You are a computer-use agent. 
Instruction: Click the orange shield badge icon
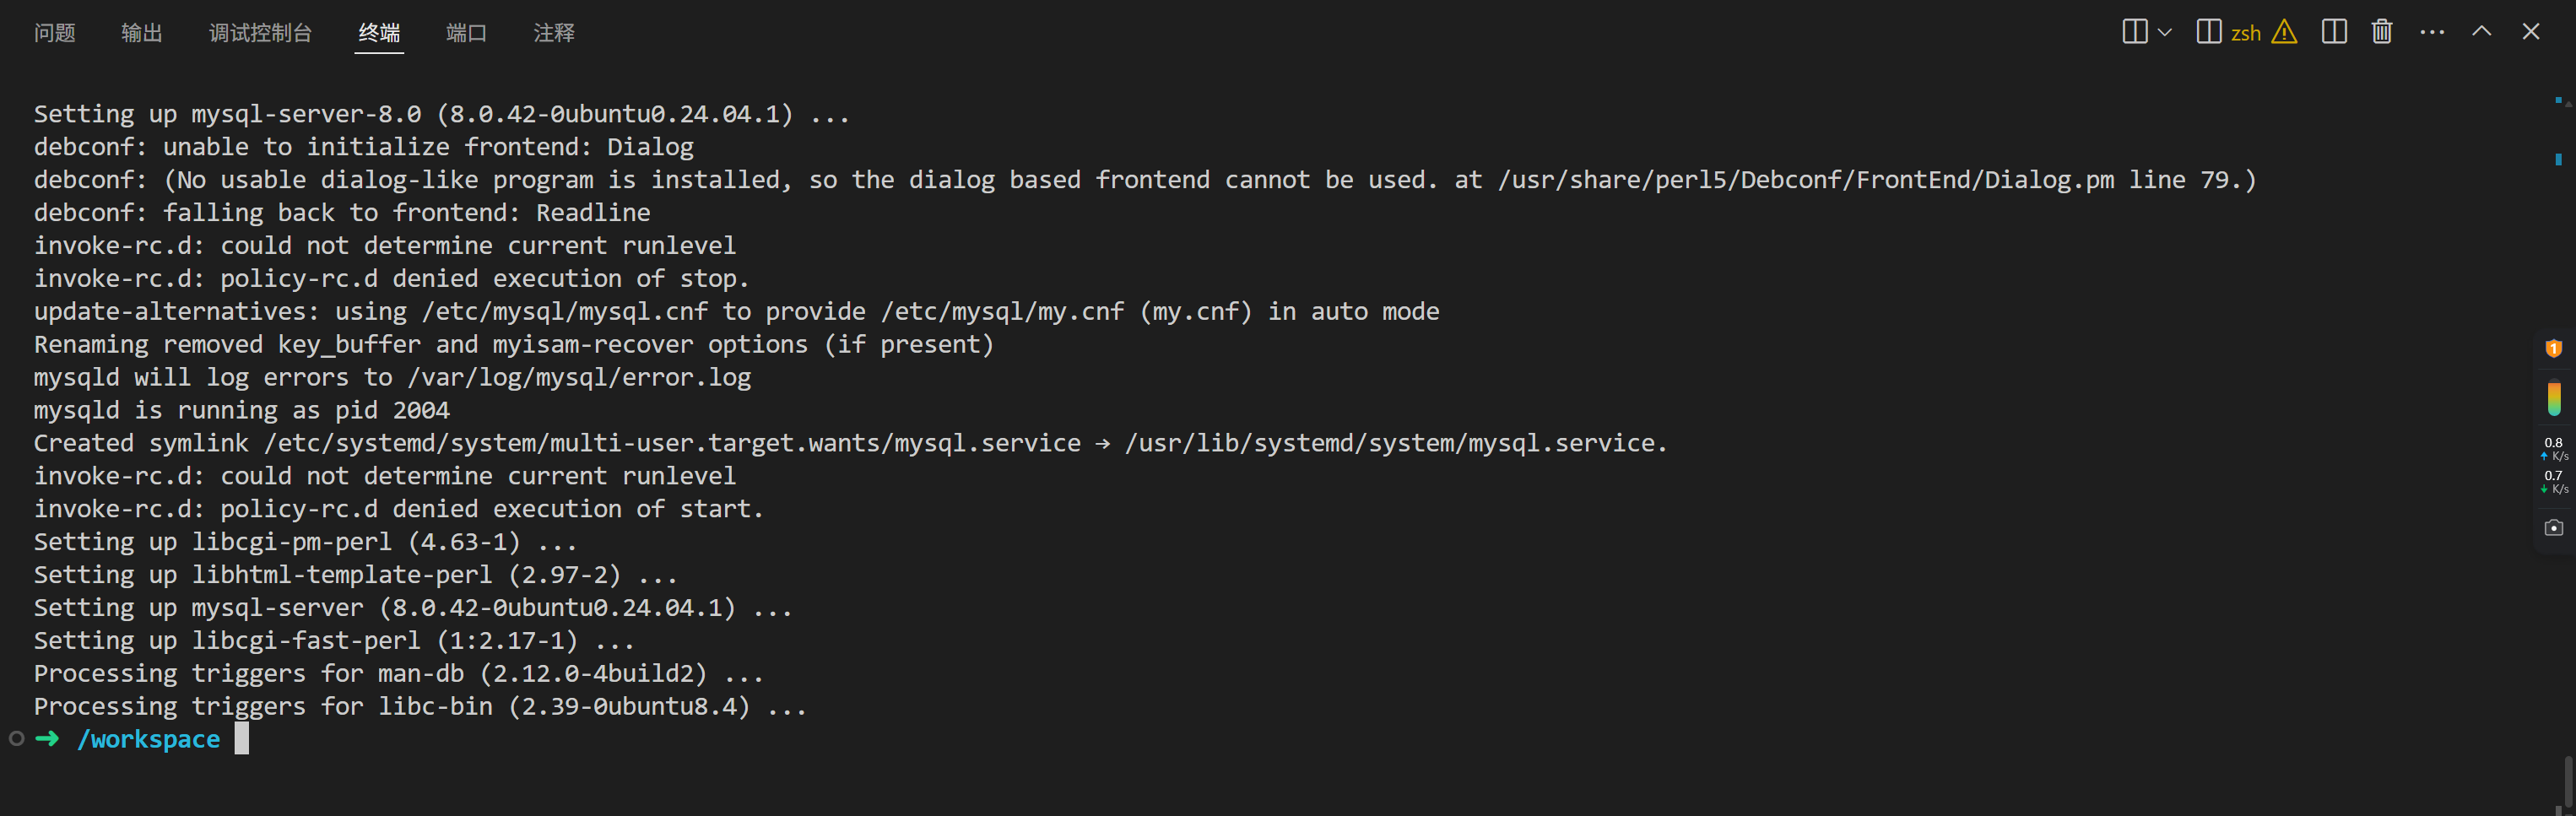click(2553, 348)
